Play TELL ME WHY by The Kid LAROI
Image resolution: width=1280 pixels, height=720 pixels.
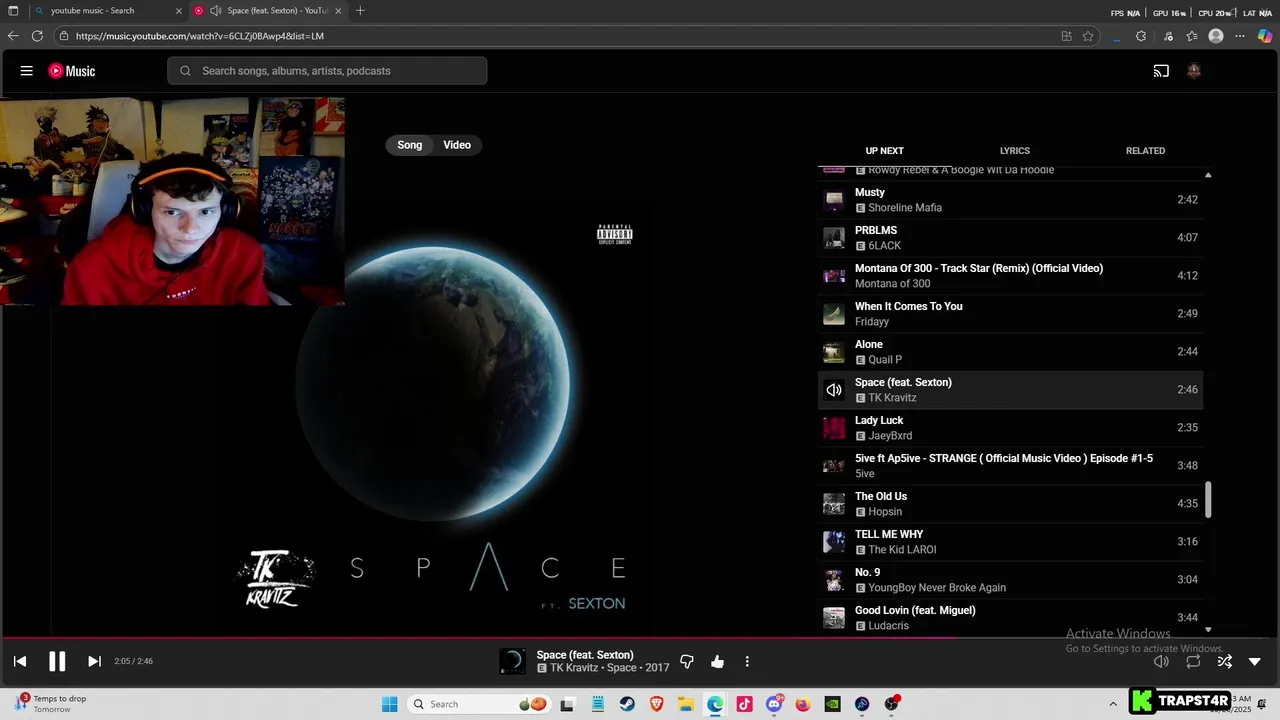coord(1010,542)
